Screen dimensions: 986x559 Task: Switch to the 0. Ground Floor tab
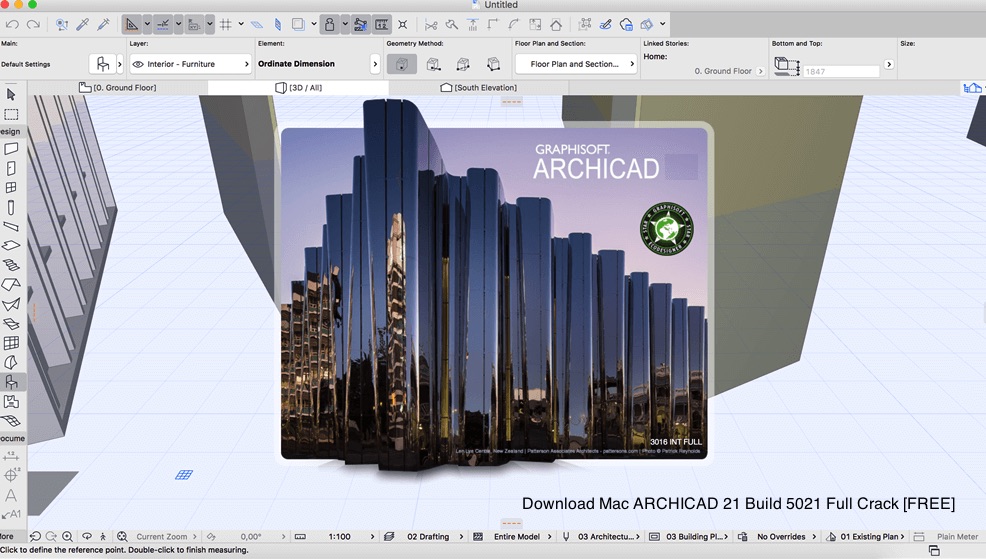tap(118, 87)
